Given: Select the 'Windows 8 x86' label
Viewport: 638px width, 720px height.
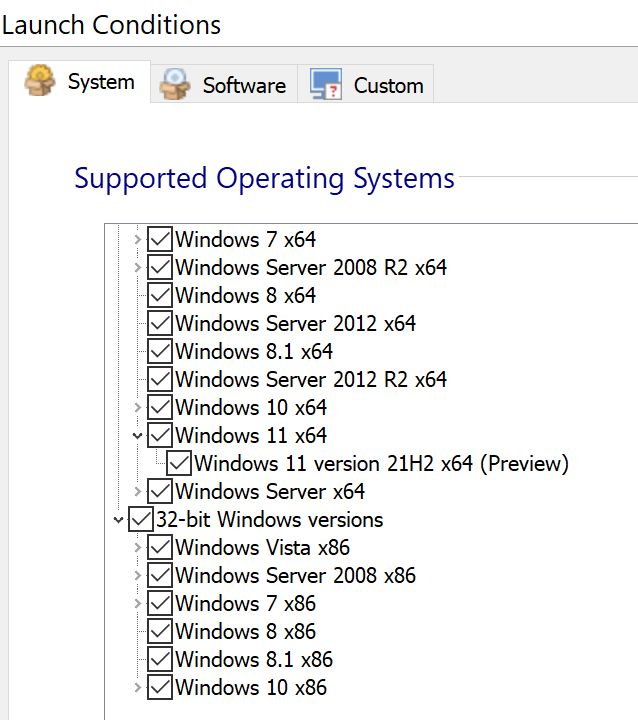Looking at the screenshot, I should point(246,631).
